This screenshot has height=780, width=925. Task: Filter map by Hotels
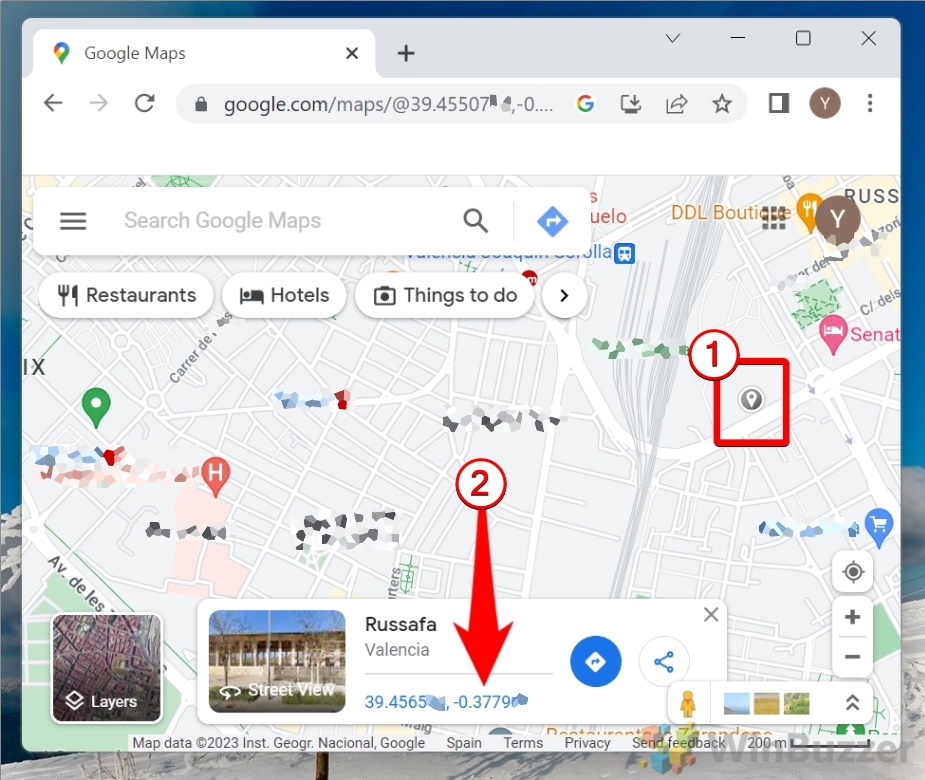284,295
